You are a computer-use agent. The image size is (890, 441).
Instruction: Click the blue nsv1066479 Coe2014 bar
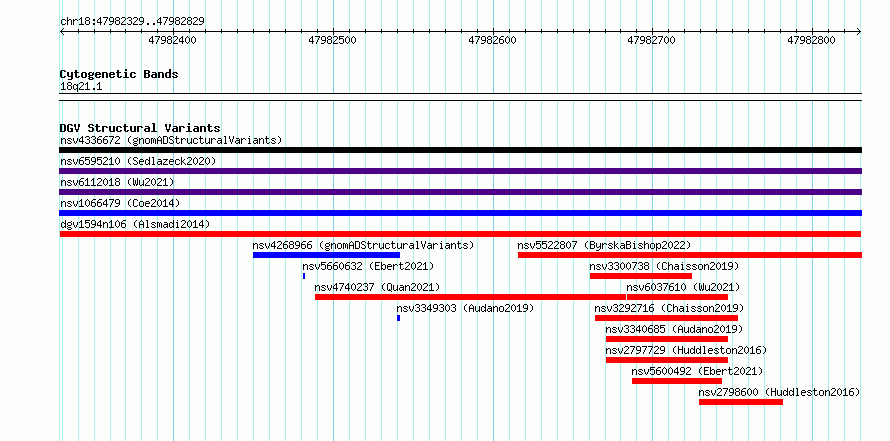point(460,213)
